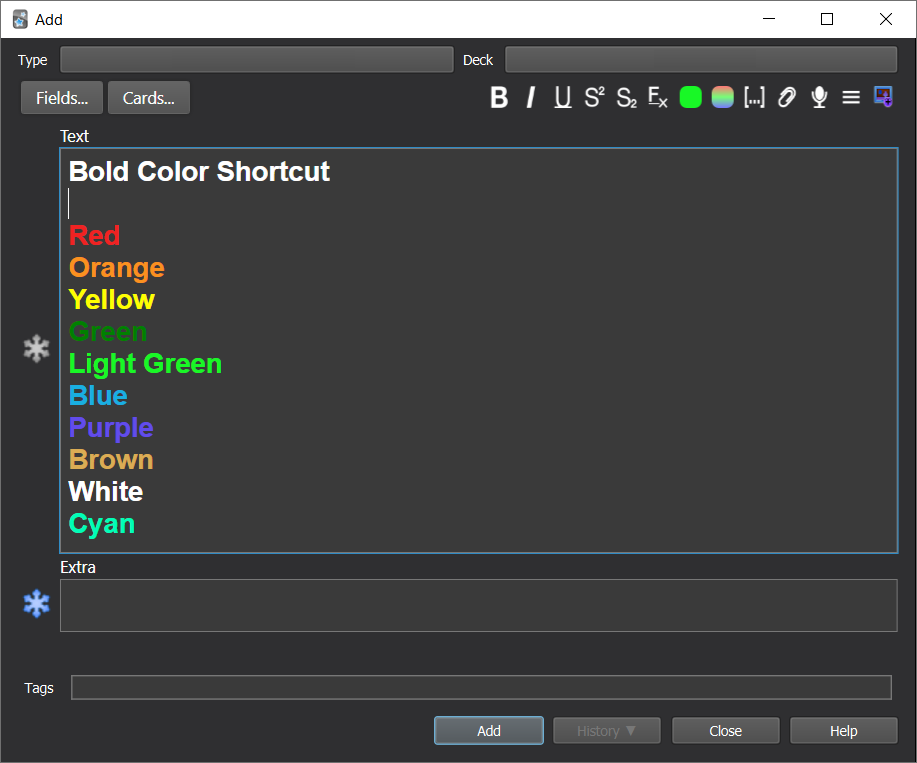Open the hamburger more-options menu
Screen dimensions: 917x763
point(851,97)
